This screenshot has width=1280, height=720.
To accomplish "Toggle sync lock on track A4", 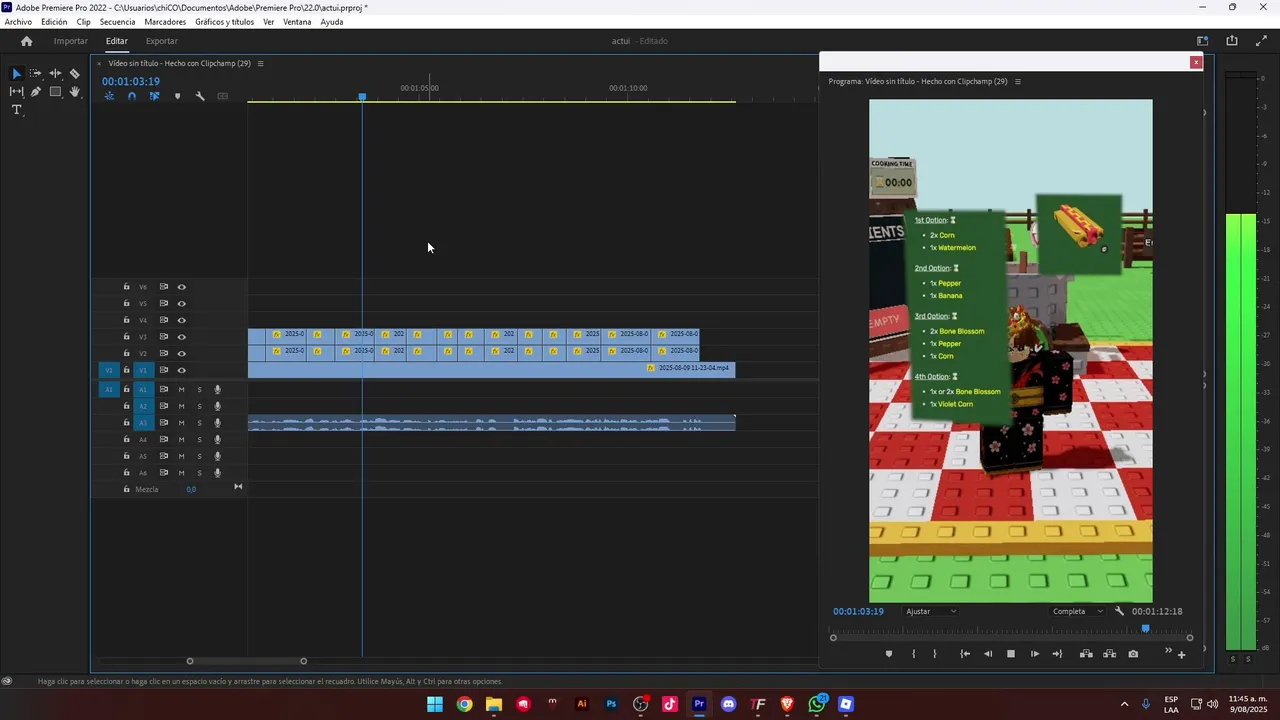I will coord(163,439).
